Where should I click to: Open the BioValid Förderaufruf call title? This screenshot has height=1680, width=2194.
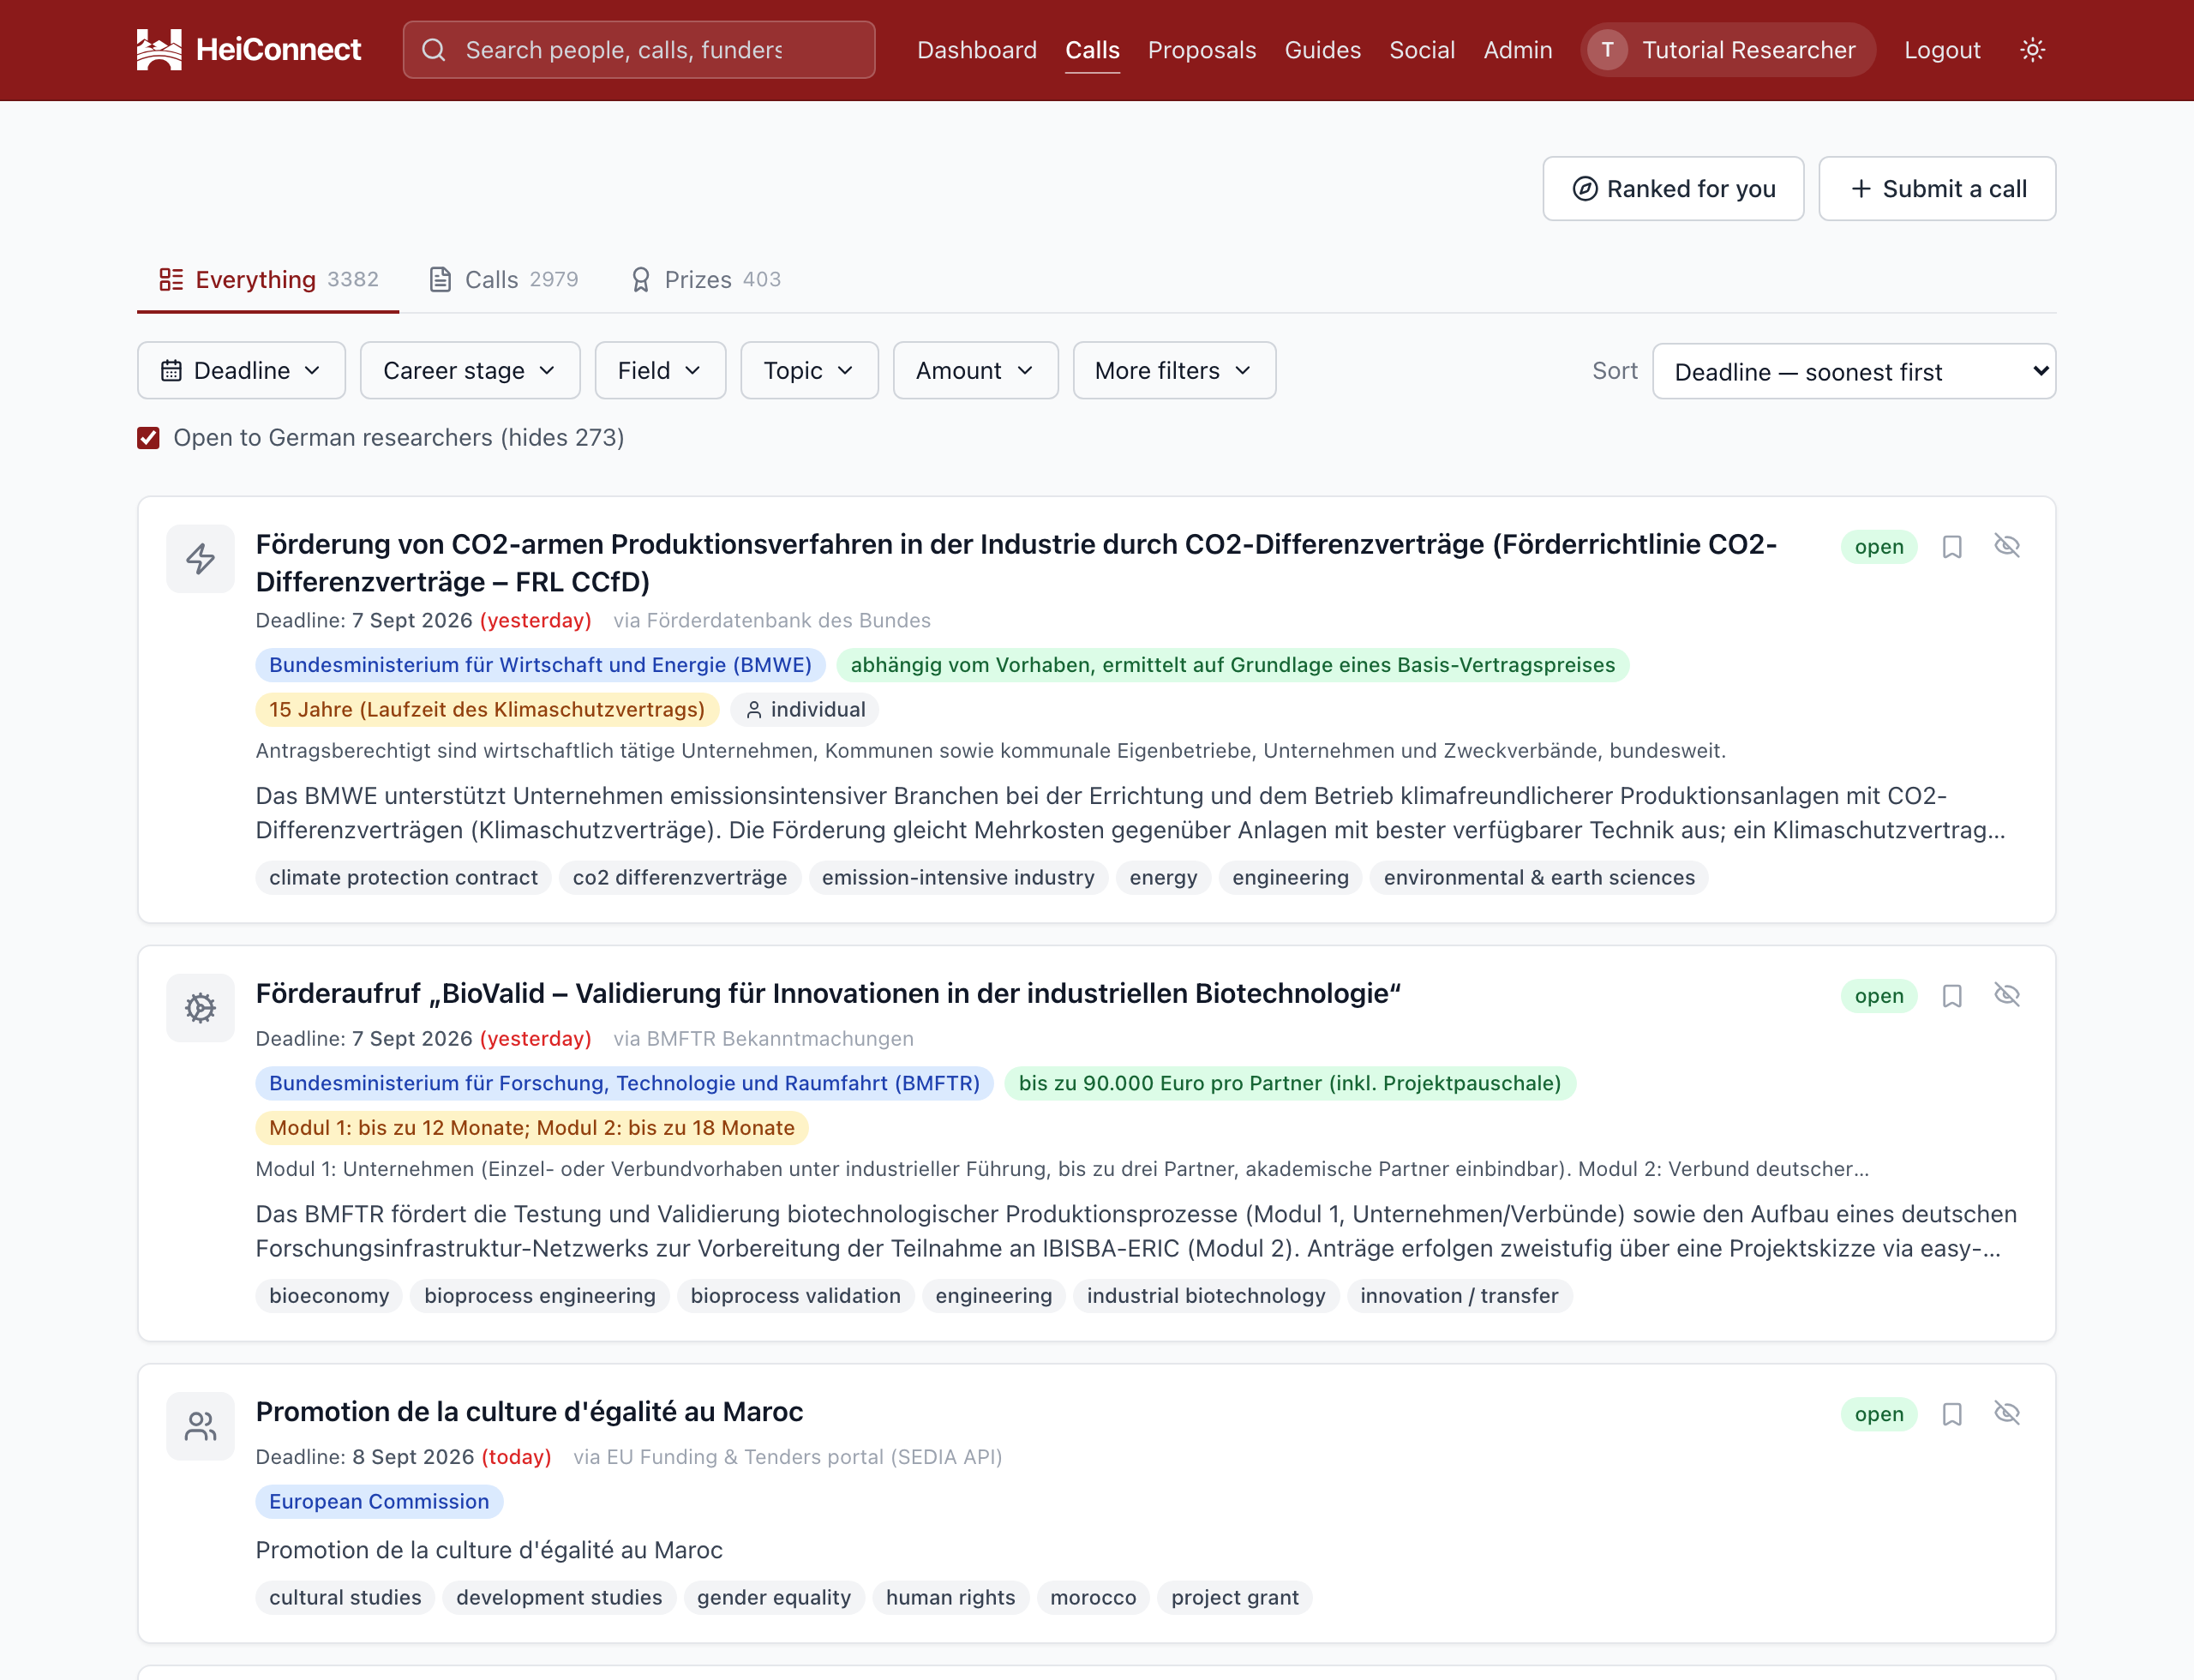coord(828,994)
